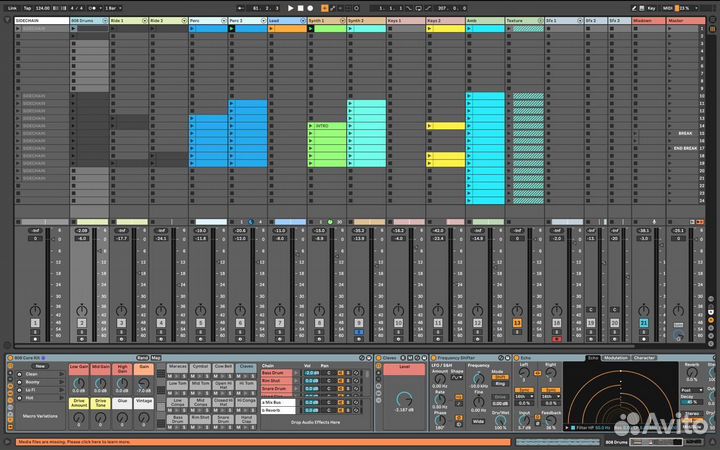This screenshot has width=720, height=450.
Task: Open the 1 Bar quantization dropdown
Action: pyautogui.click(x=113, y=8)
